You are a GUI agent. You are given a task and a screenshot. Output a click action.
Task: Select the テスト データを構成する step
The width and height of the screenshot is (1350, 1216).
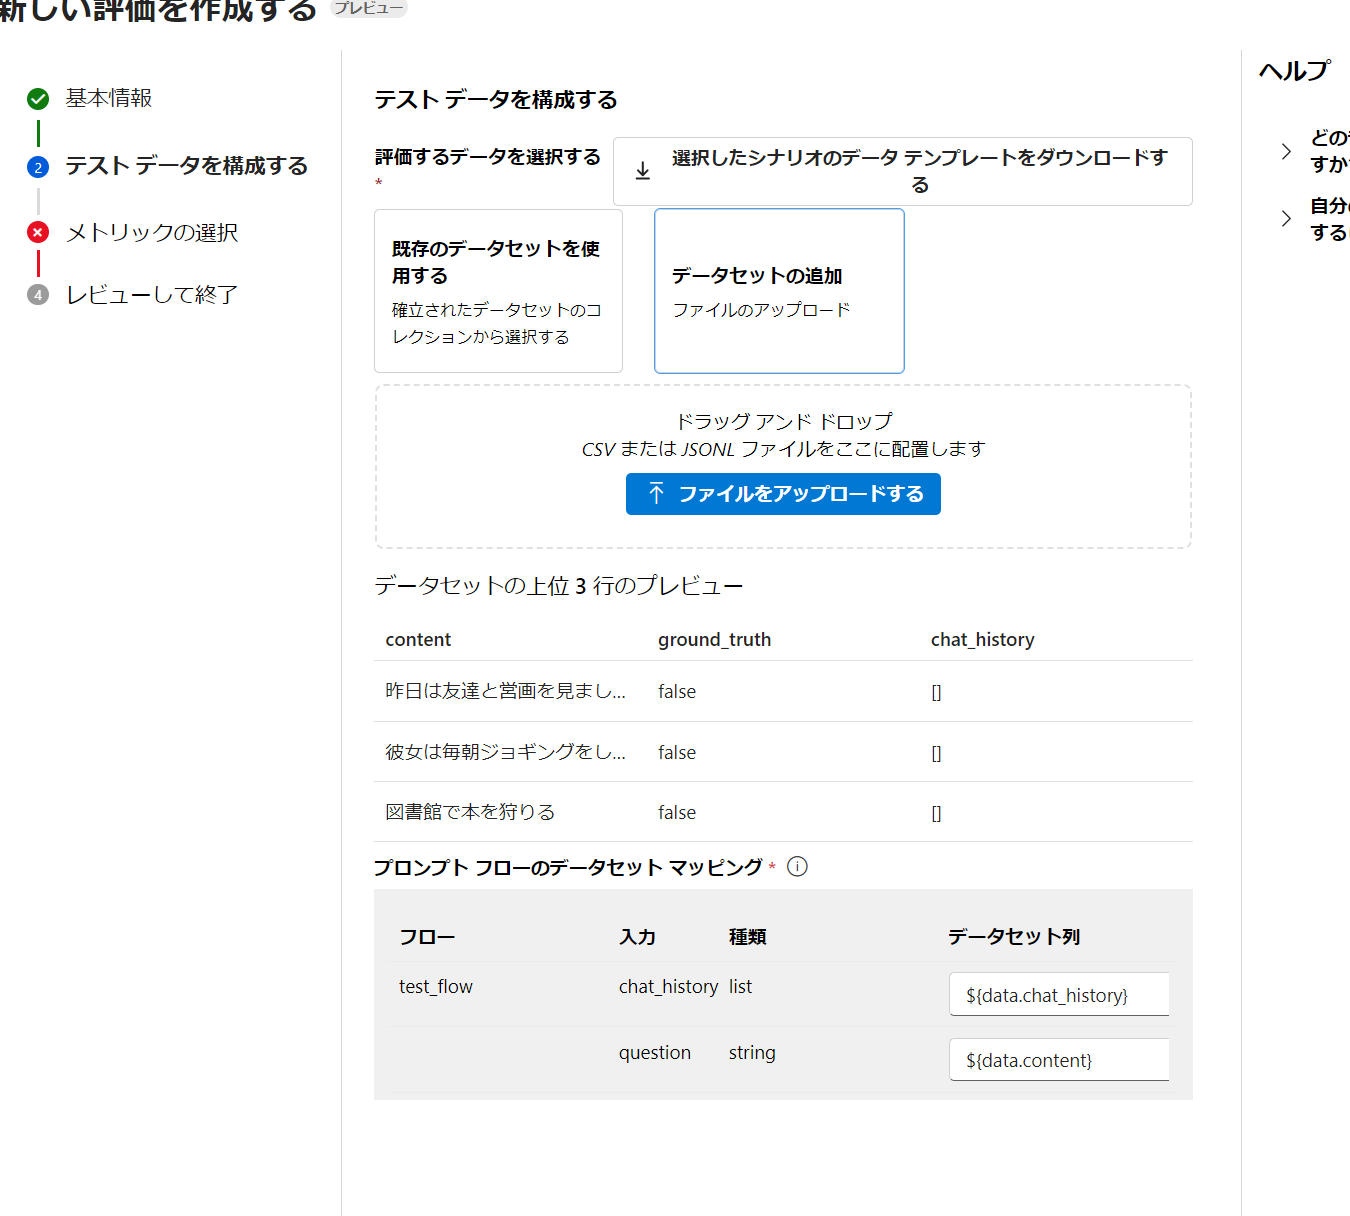coord(187,166)
